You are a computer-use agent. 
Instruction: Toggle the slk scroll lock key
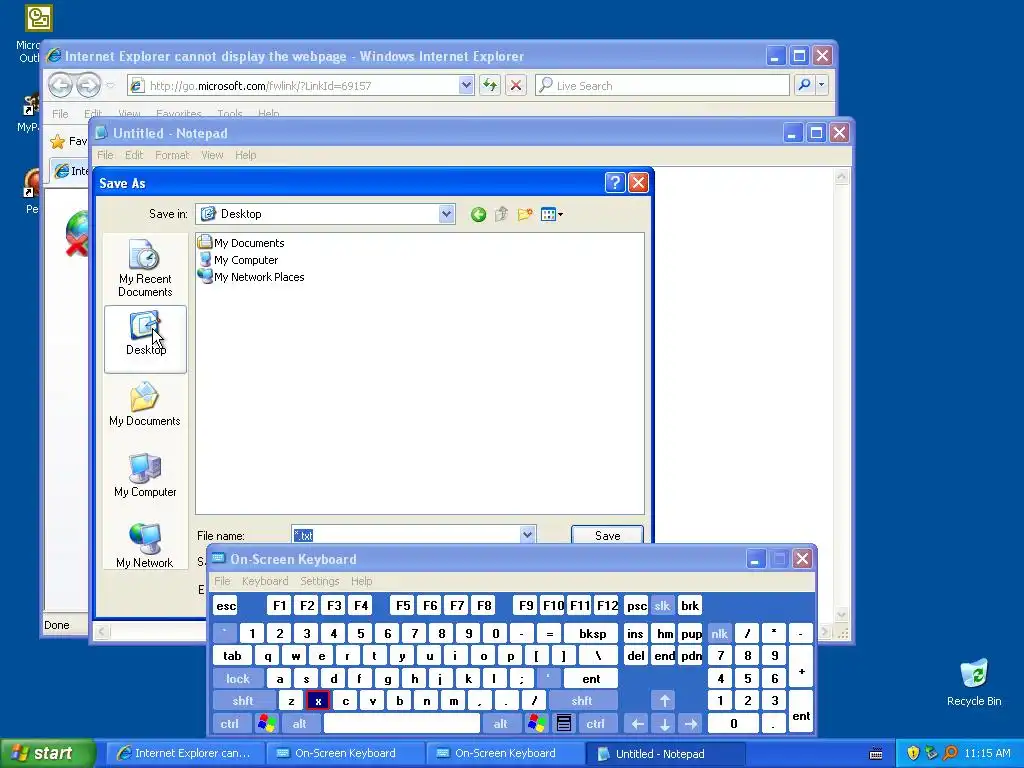point(662,605)
